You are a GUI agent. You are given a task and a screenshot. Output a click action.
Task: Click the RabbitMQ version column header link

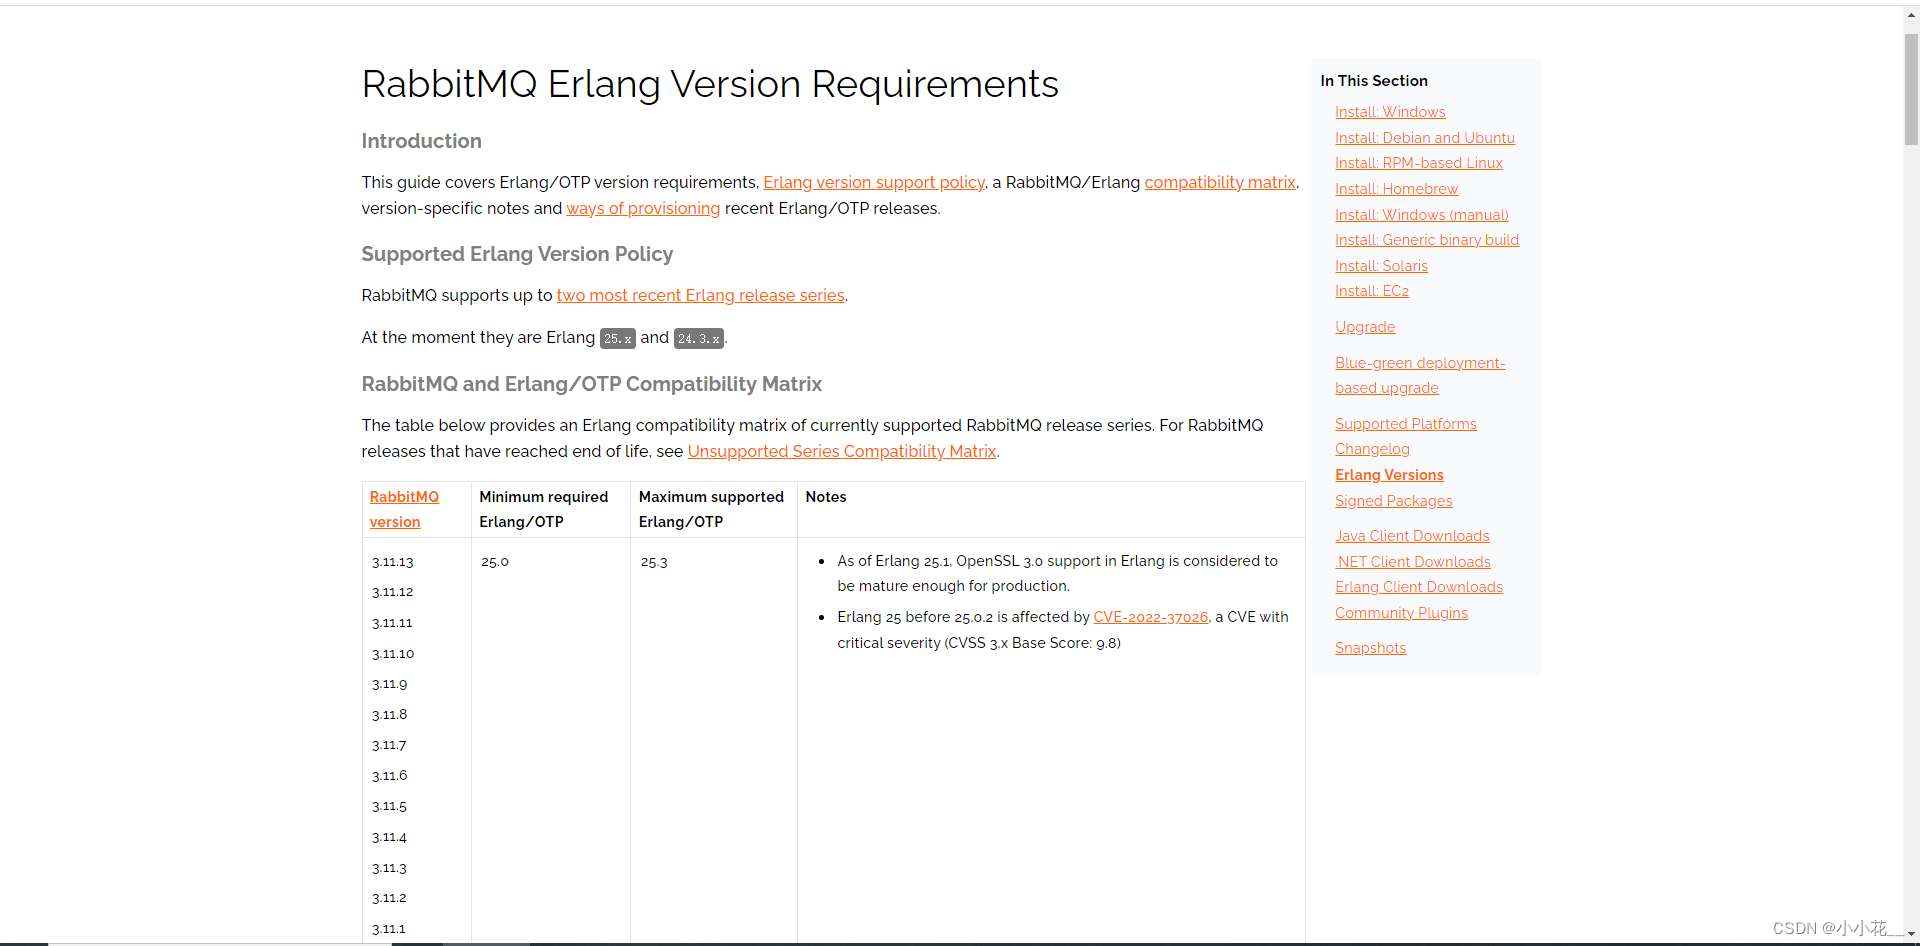404,509
